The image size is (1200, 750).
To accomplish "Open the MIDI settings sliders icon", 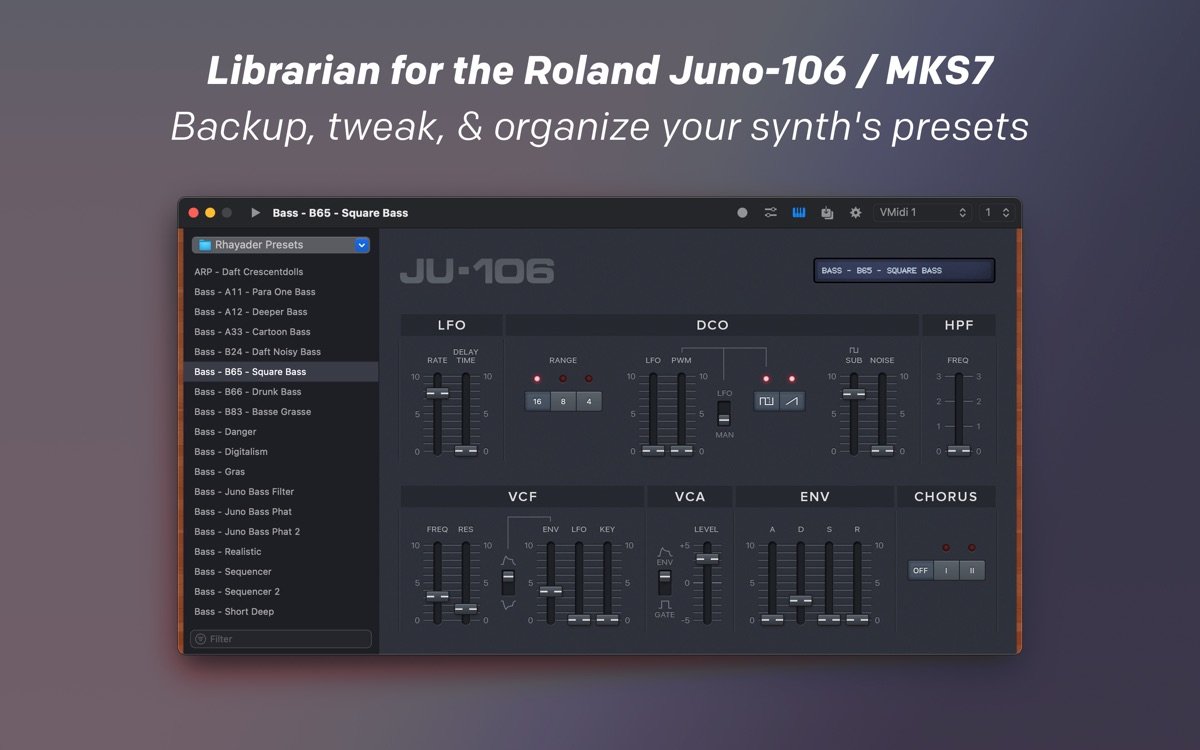I will click(x=770, y=212).
